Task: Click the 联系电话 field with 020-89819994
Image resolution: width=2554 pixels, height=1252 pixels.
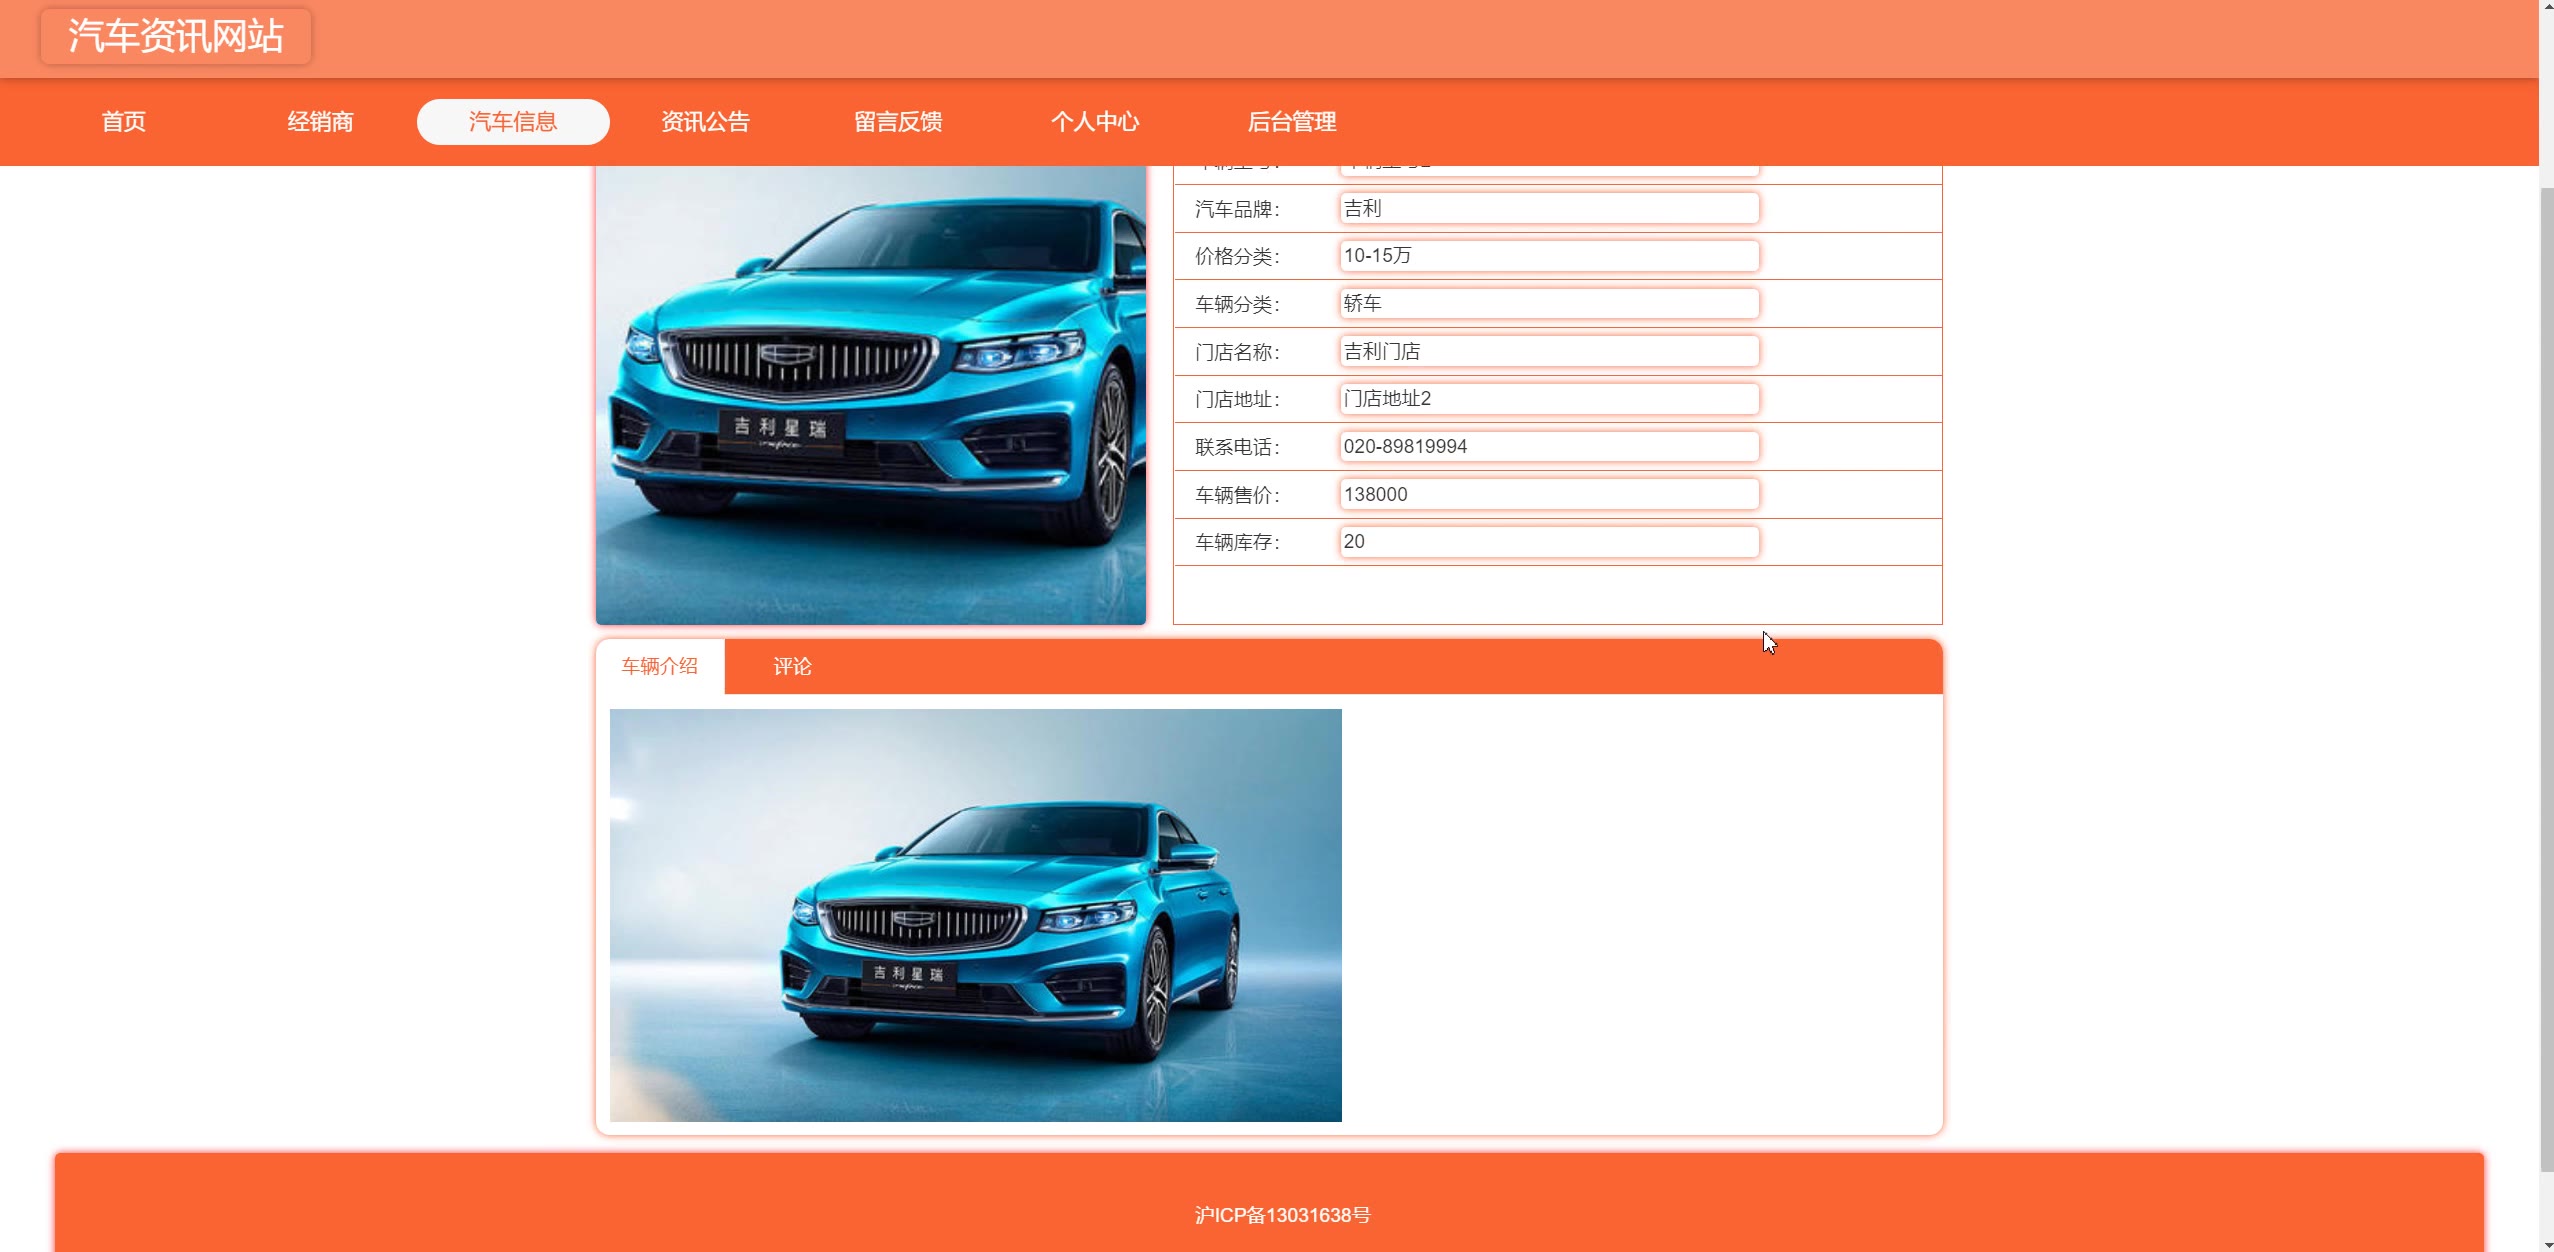Action: [x=1548, y=447]
